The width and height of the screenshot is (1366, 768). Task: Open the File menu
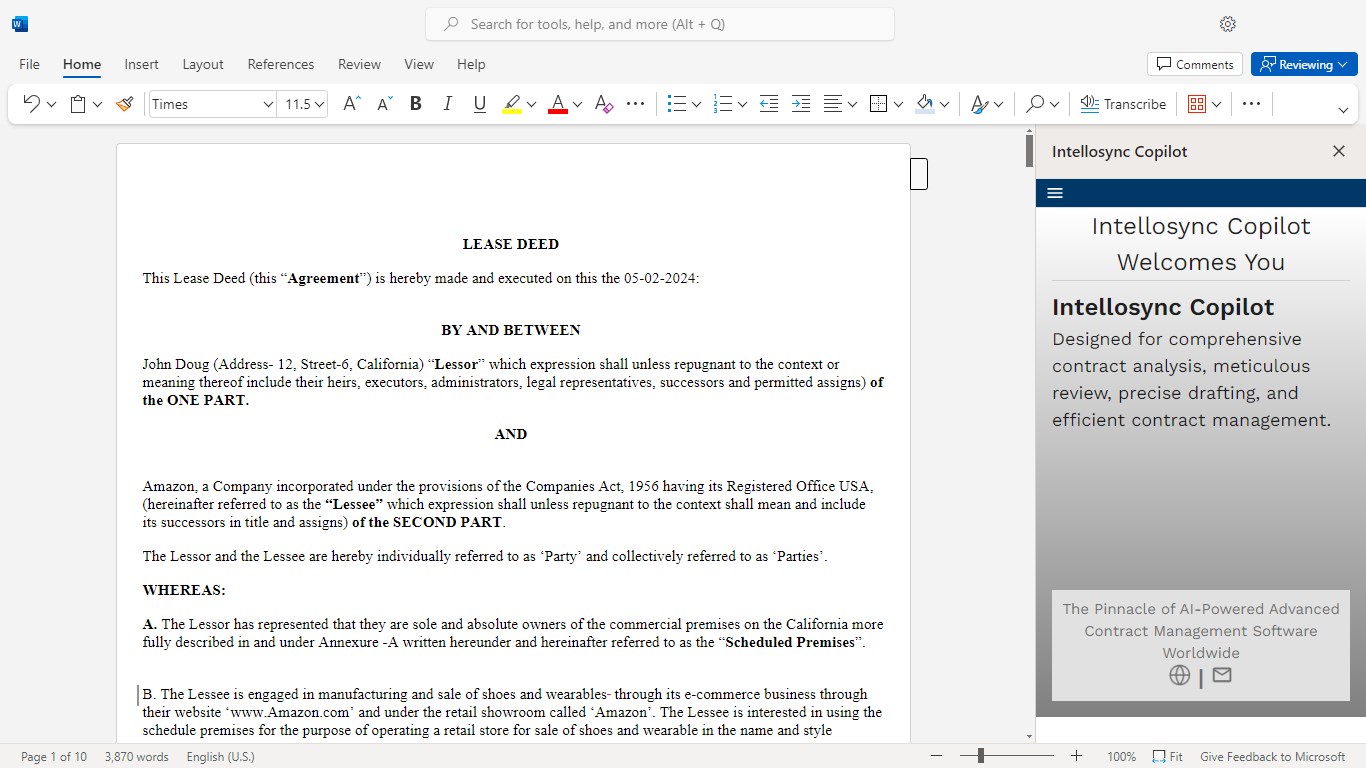pos(30,64)
